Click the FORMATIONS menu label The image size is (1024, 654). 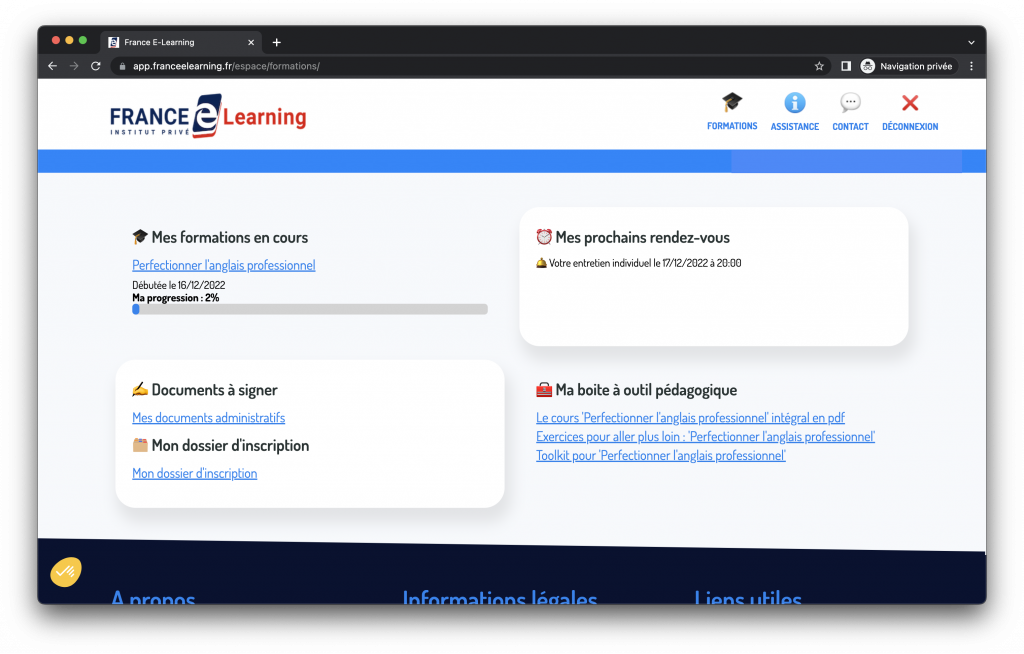click(732, 126)
